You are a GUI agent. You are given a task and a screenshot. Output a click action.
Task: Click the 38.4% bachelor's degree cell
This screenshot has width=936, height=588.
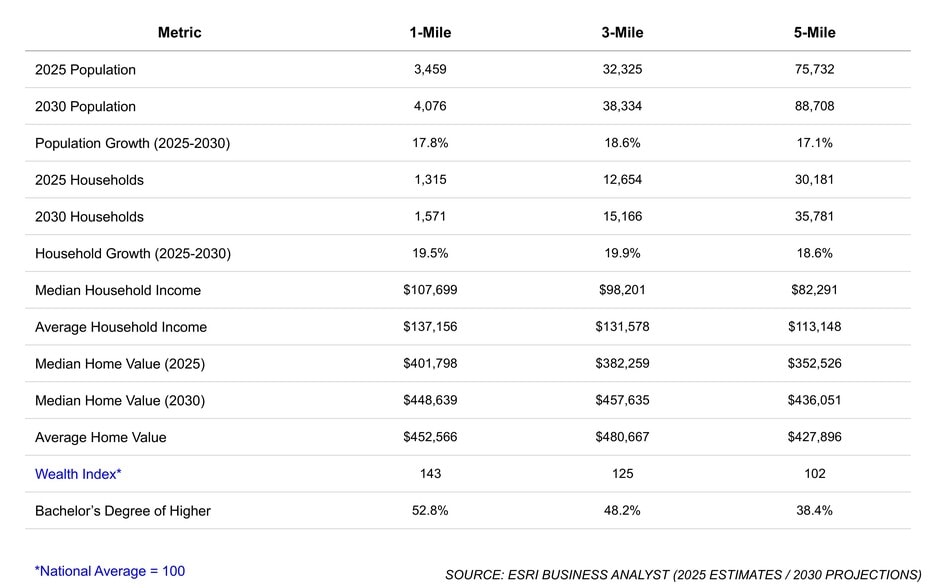point(814,510)
